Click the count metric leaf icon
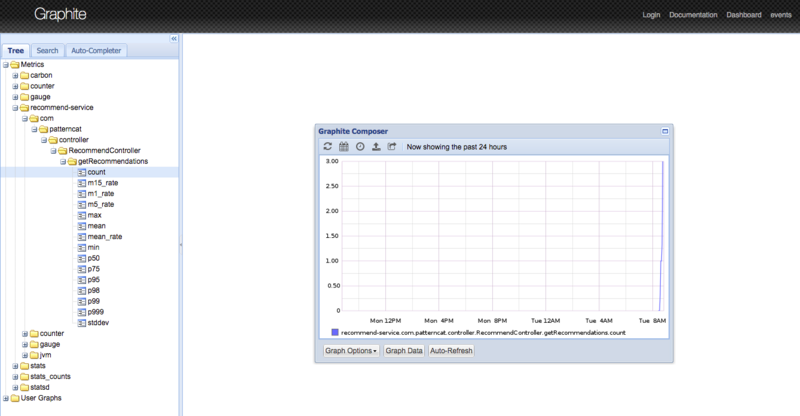Screen dimensions: 800x416 coord(82,173)
